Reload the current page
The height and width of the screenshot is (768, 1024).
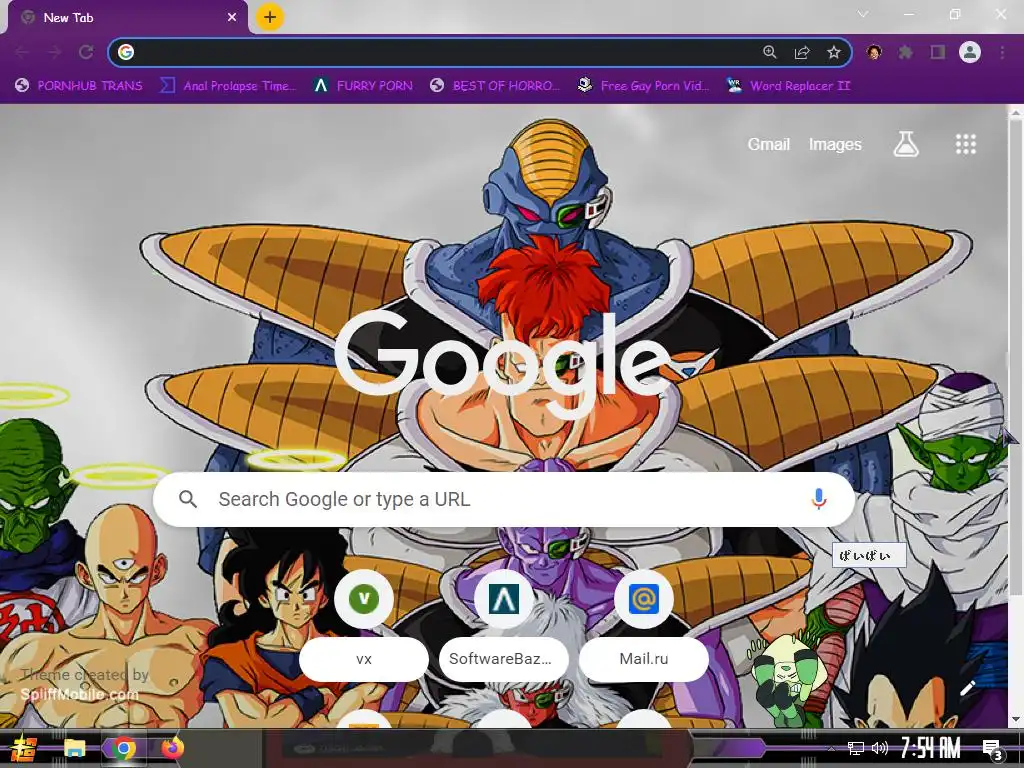pos(86,52)
